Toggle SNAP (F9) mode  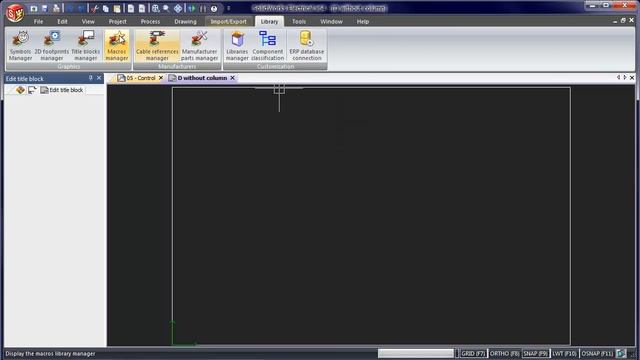[x=536, y=353]
